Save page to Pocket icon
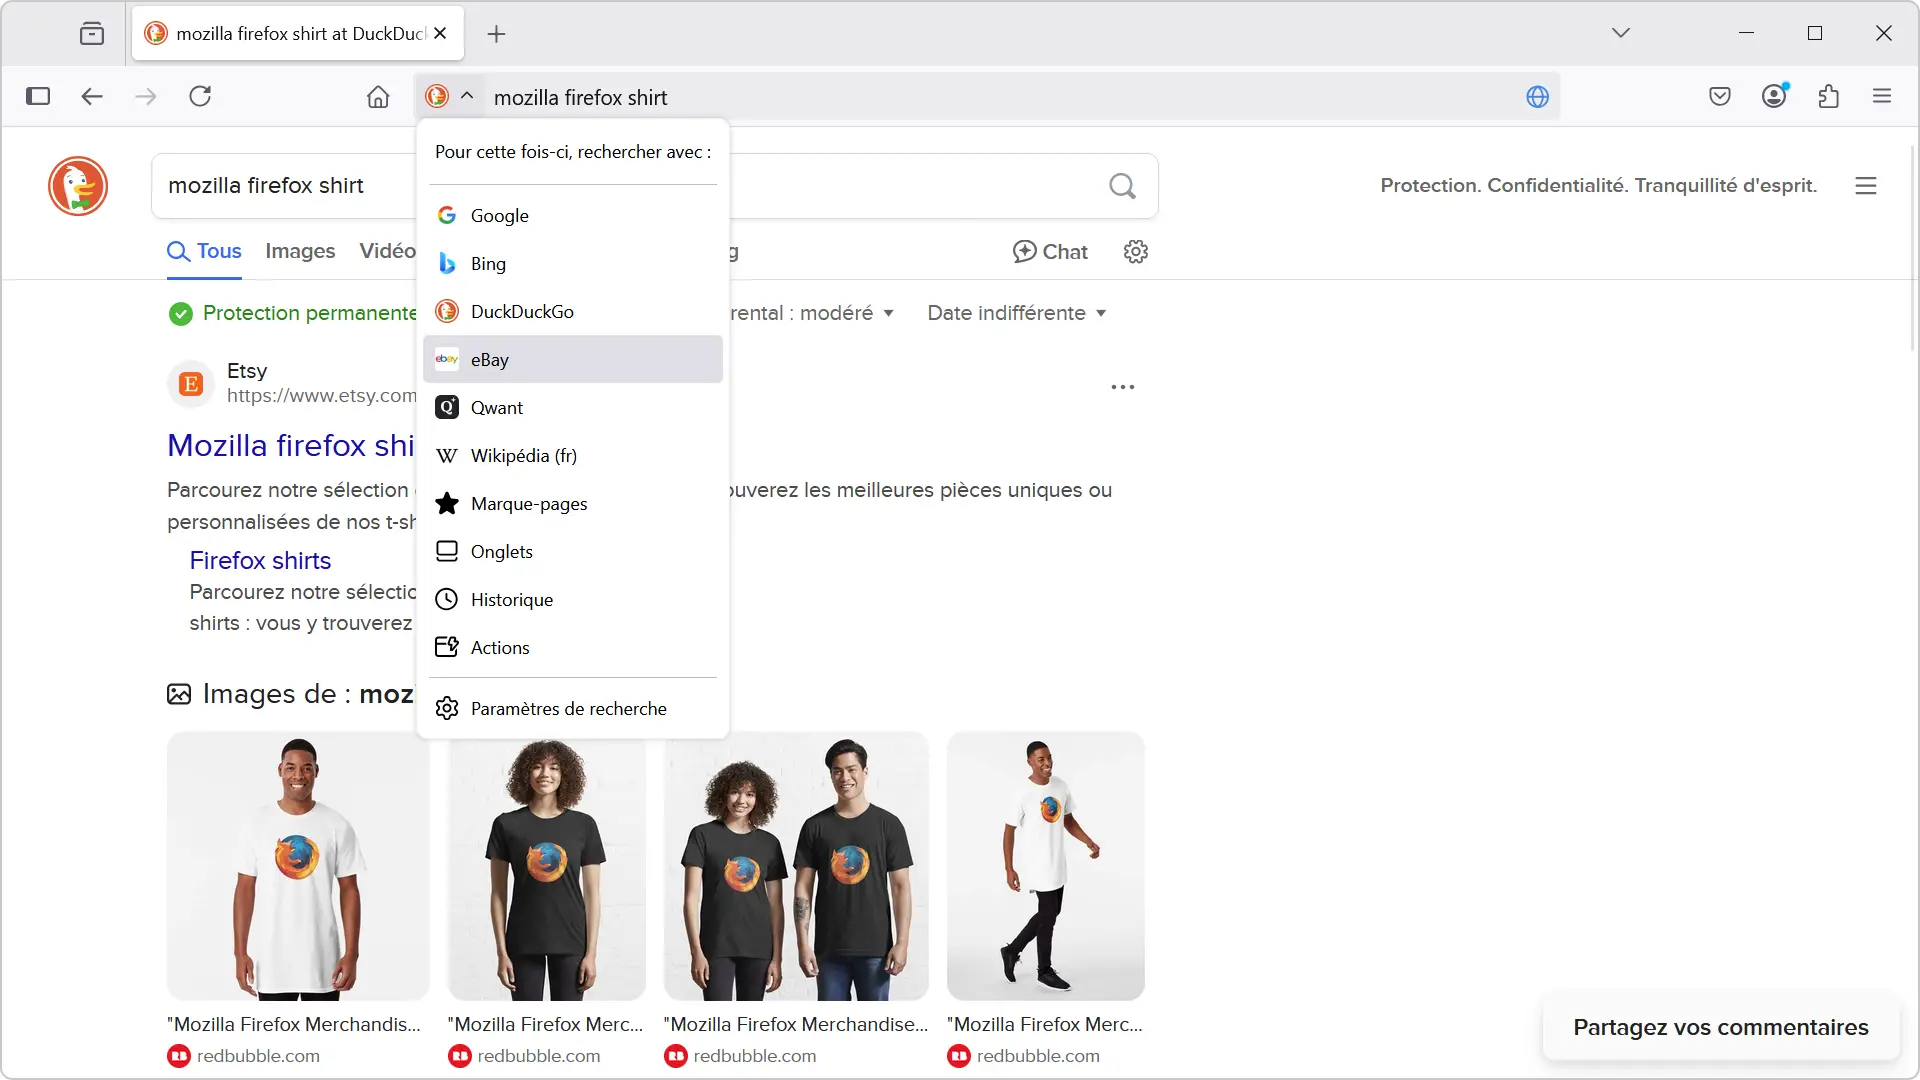1920x1080 pixels. pyautogui.click(x=1720, y=96)
